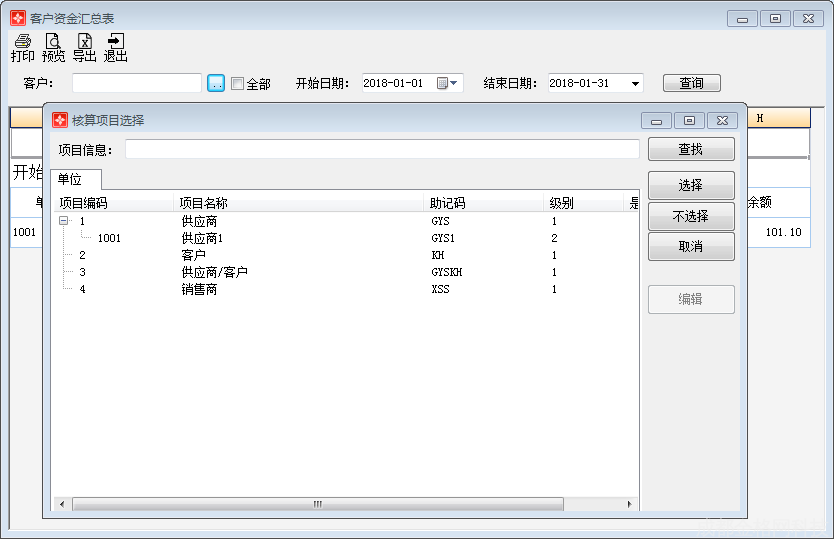Screen dimensions: 834x539
Task: Click the 项目信息 search input field
Action: tap(382, 150)
